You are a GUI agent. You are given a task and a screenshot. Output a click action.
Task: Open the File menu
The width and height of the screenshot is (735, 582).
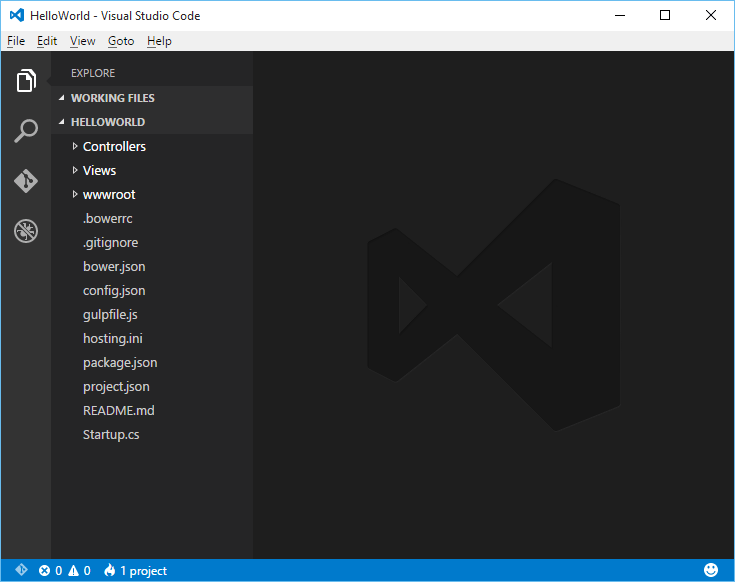[16, 41]
